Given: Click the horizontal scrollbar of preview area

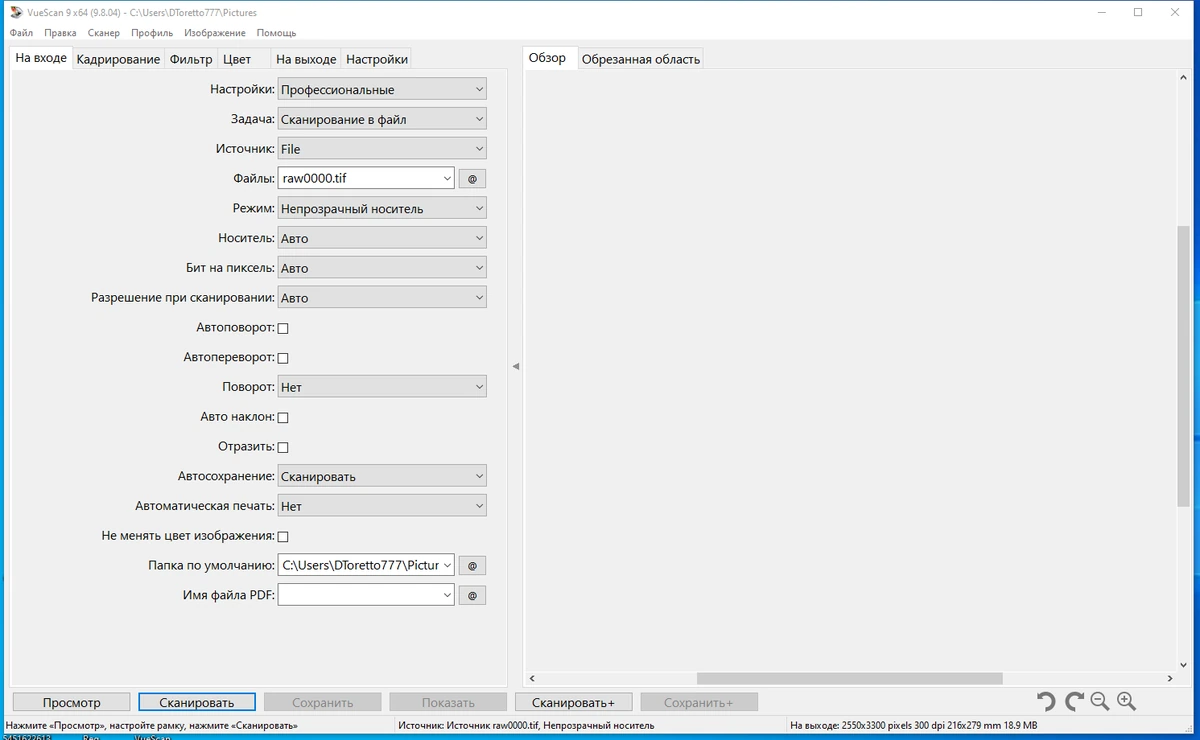Looking at the screenshot, I should click(850, 678).
